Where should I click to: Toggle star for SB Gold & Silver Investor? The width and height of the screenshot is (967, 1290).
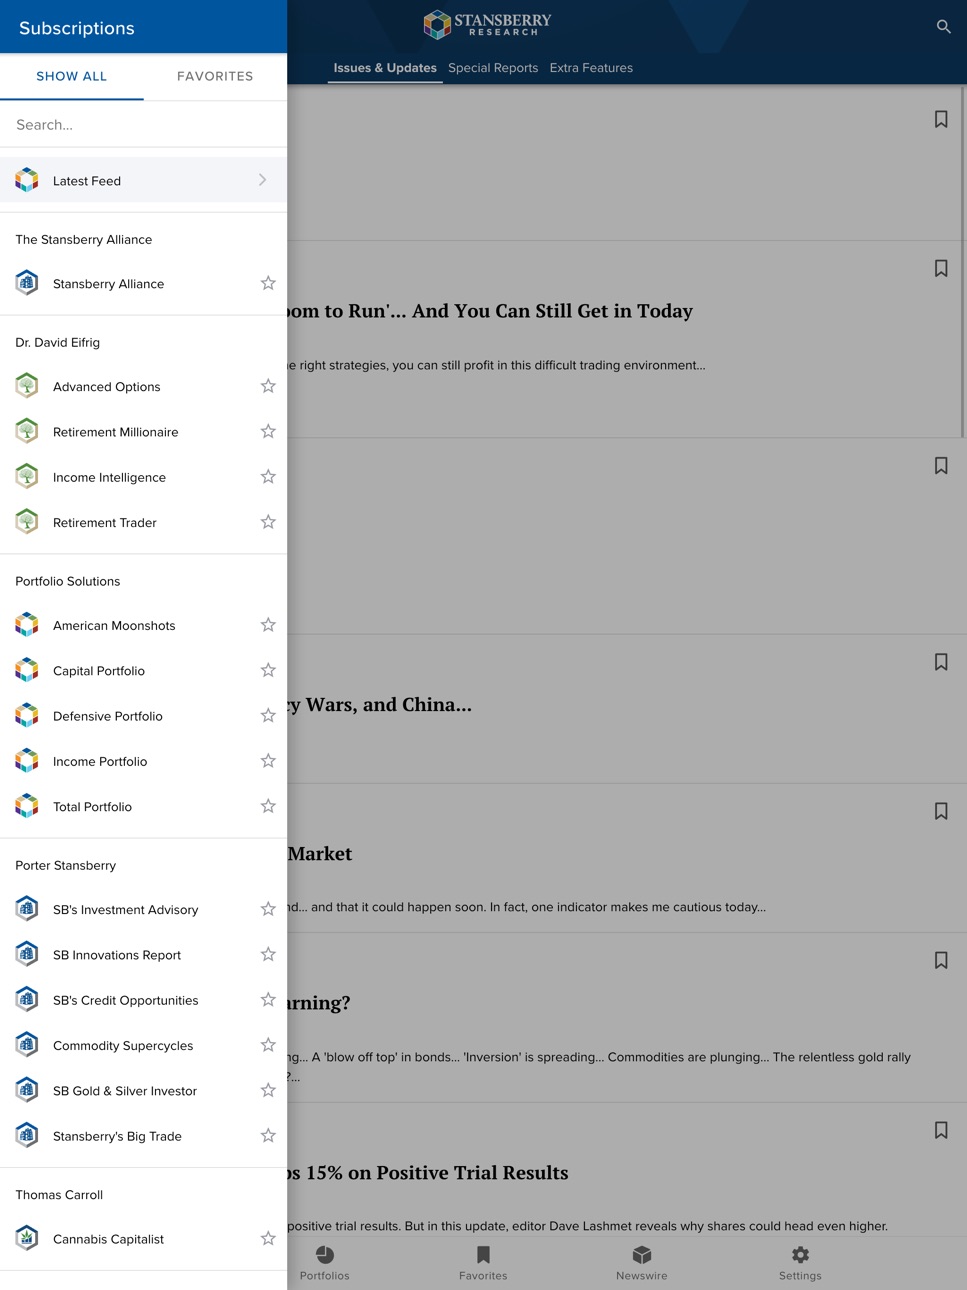(268, 1090)
